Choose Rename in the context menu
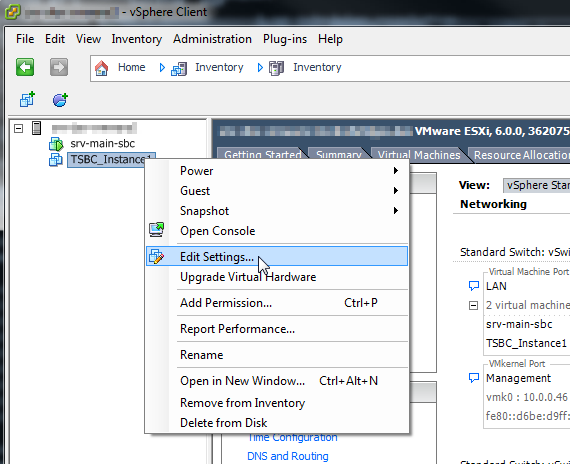Viewport: 570px width, 464px height. tap(277, 355)
